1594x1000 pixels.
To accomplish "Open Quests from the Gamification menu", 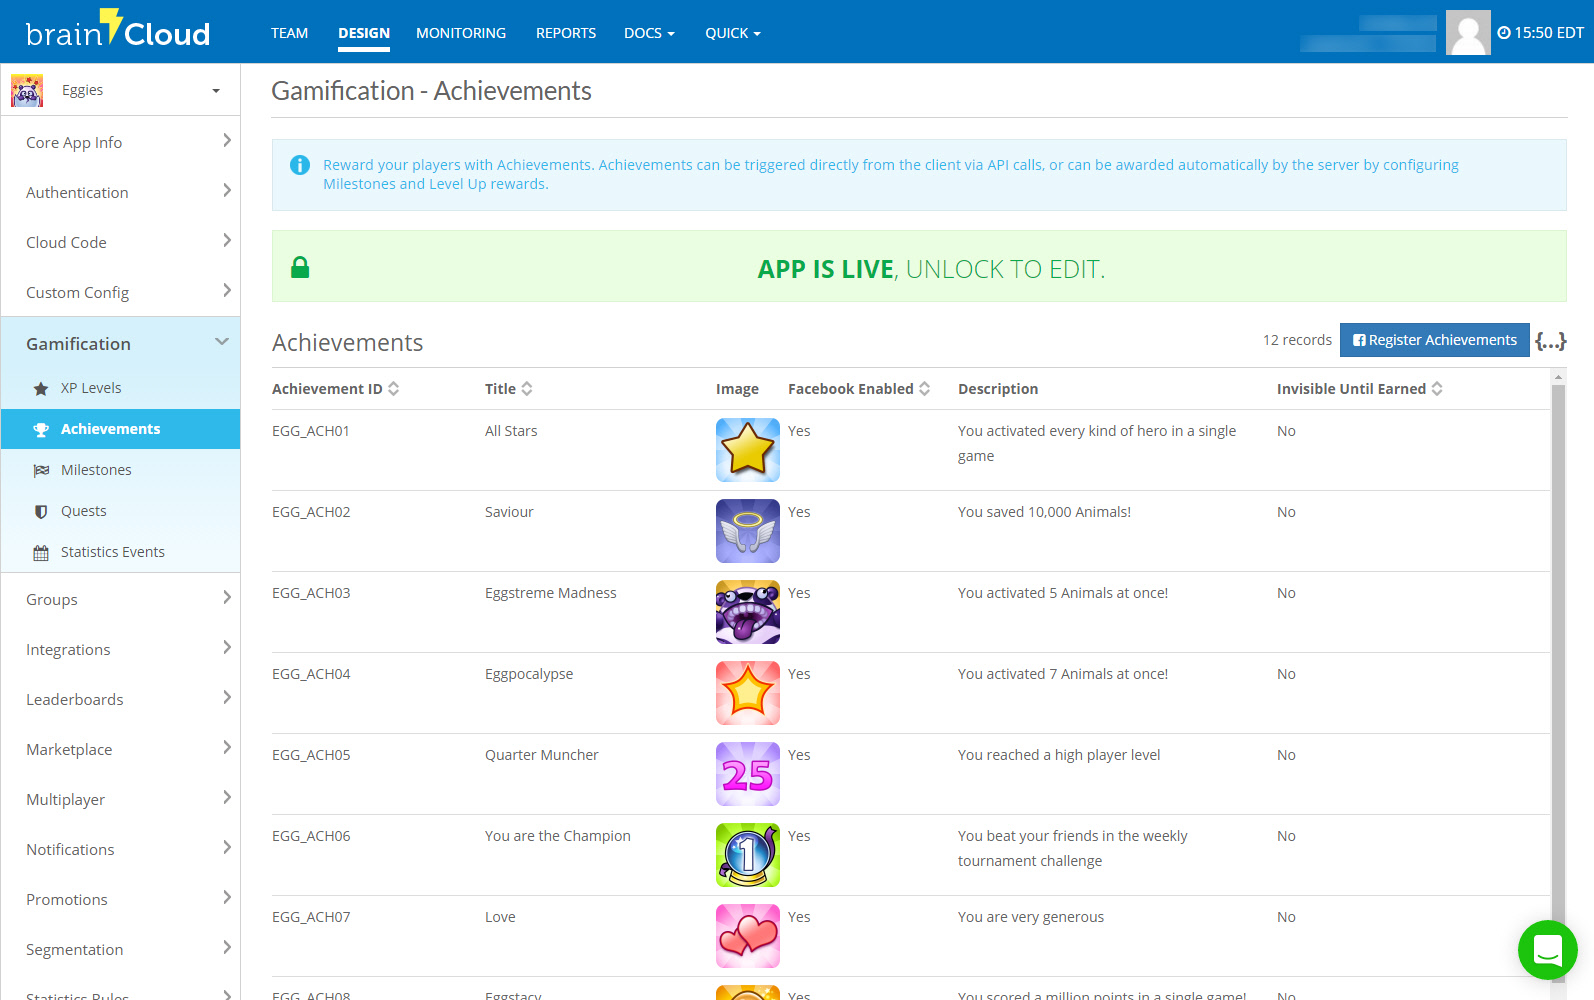I will [x=83, y=511].
